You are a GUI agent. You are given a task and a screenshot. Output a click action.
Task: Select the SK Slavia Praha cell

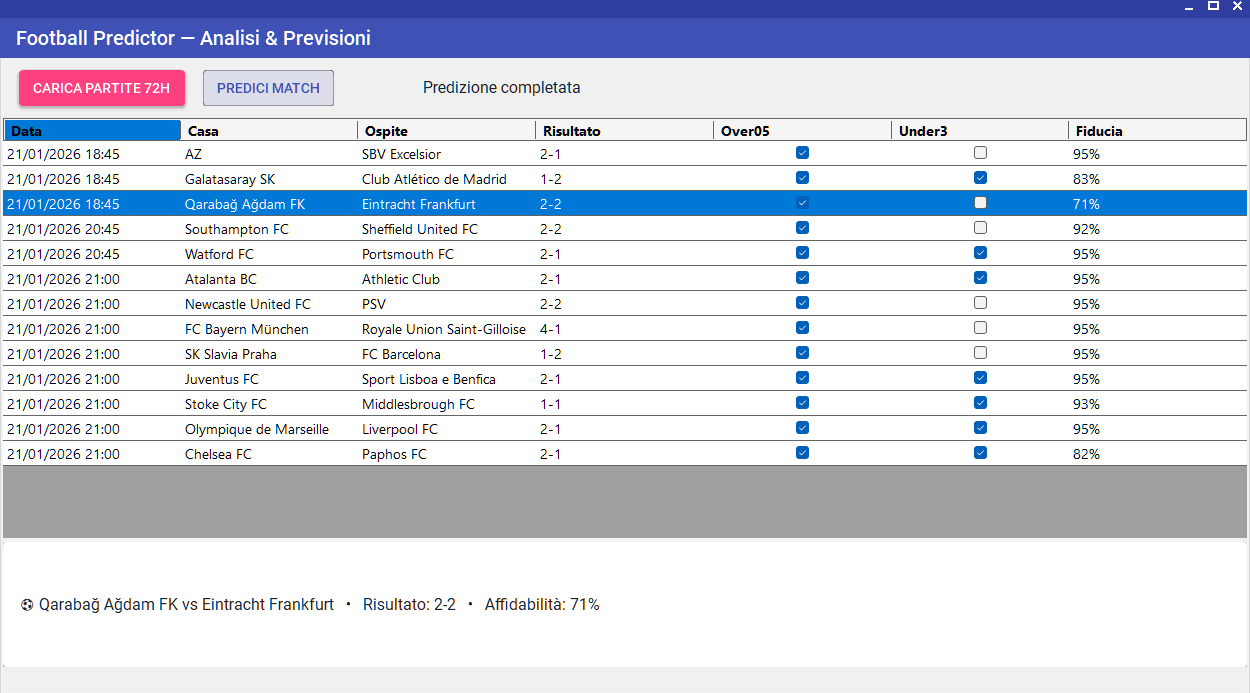click(x=269, y=354)
